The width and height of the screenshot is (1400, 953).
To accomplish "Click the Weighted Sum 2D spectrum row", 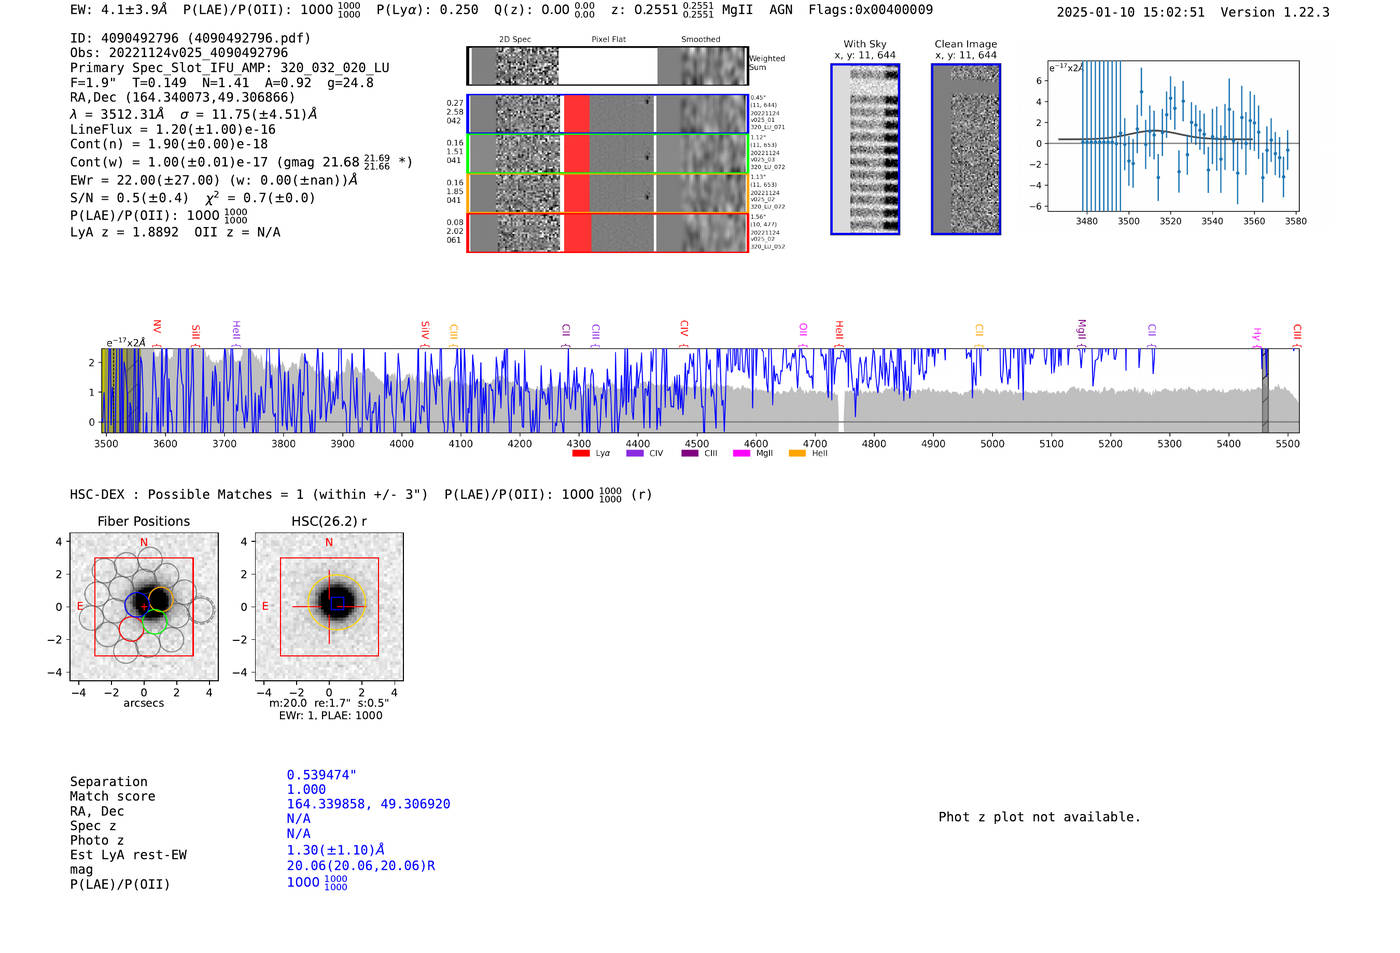I will 608,66.
